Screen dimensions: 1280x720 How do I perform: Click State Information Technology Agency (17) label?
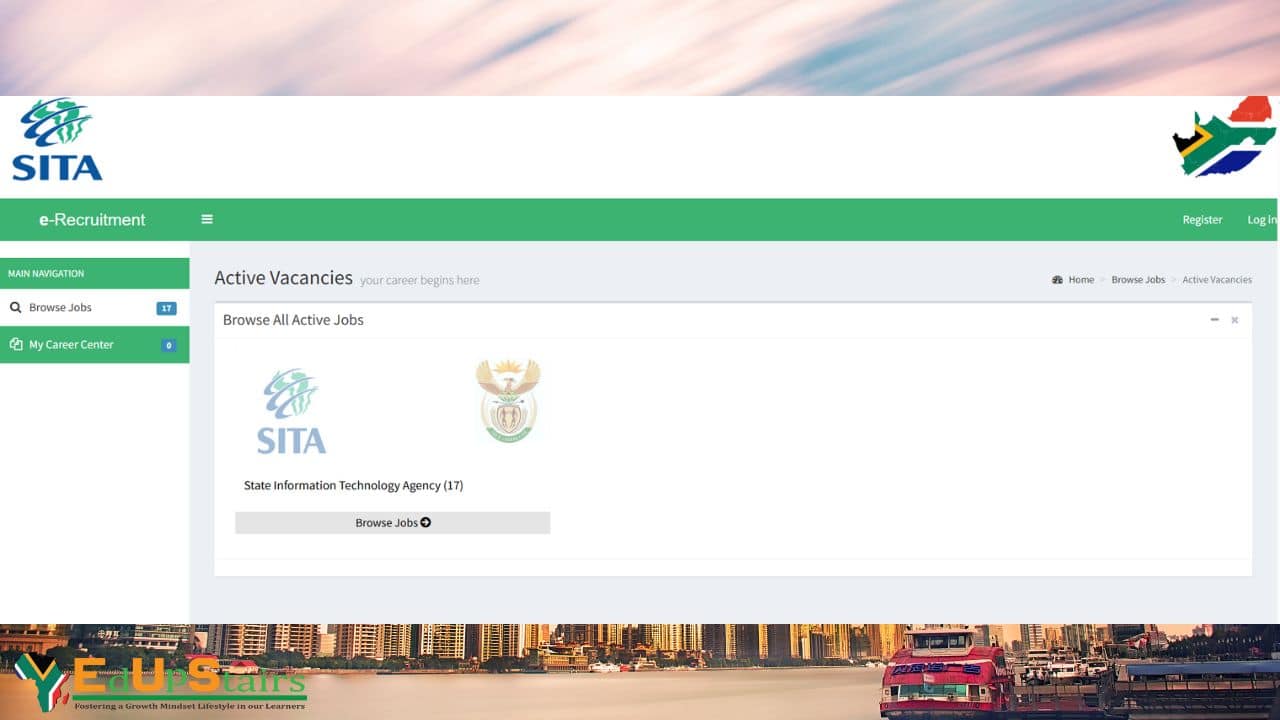pyautogui.click(x=353, y=486)
